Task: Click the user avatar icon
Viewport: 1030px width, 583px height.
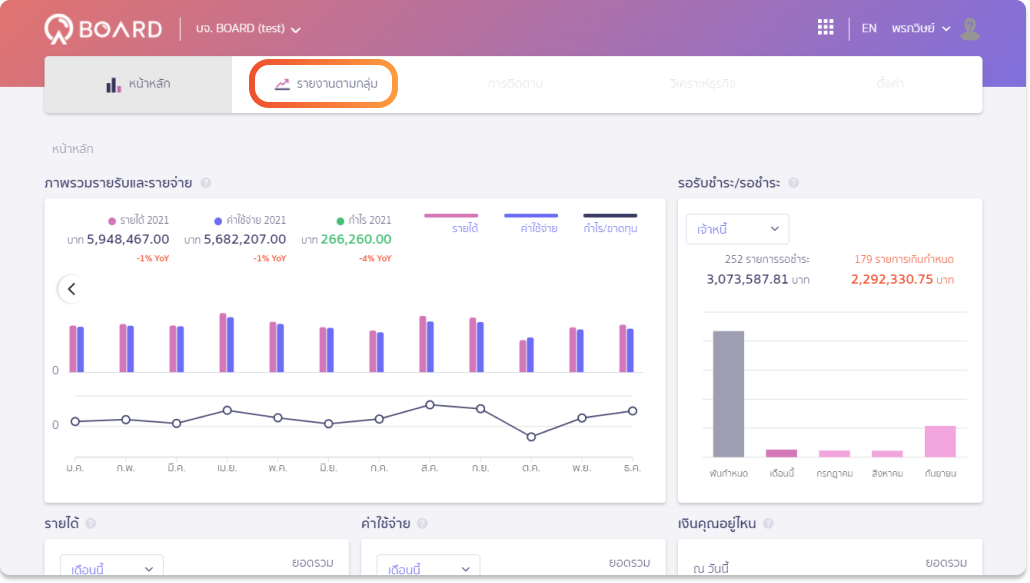Action: click(970, 29)
